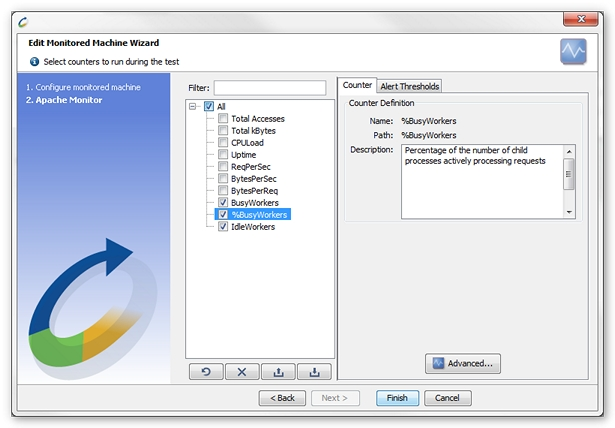Image resolution: width=615 pixels, height=428 pixels.
Task: Click the Path value %BusyWorkers
Action: click(429, 135)
